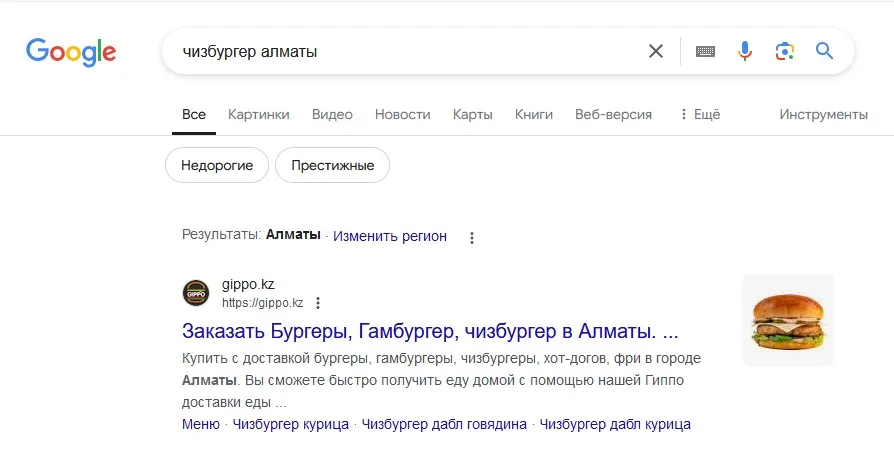This screenshot has height=460, width=894.
Task: Clear the search query with X
Action: (x=656, y=51)
